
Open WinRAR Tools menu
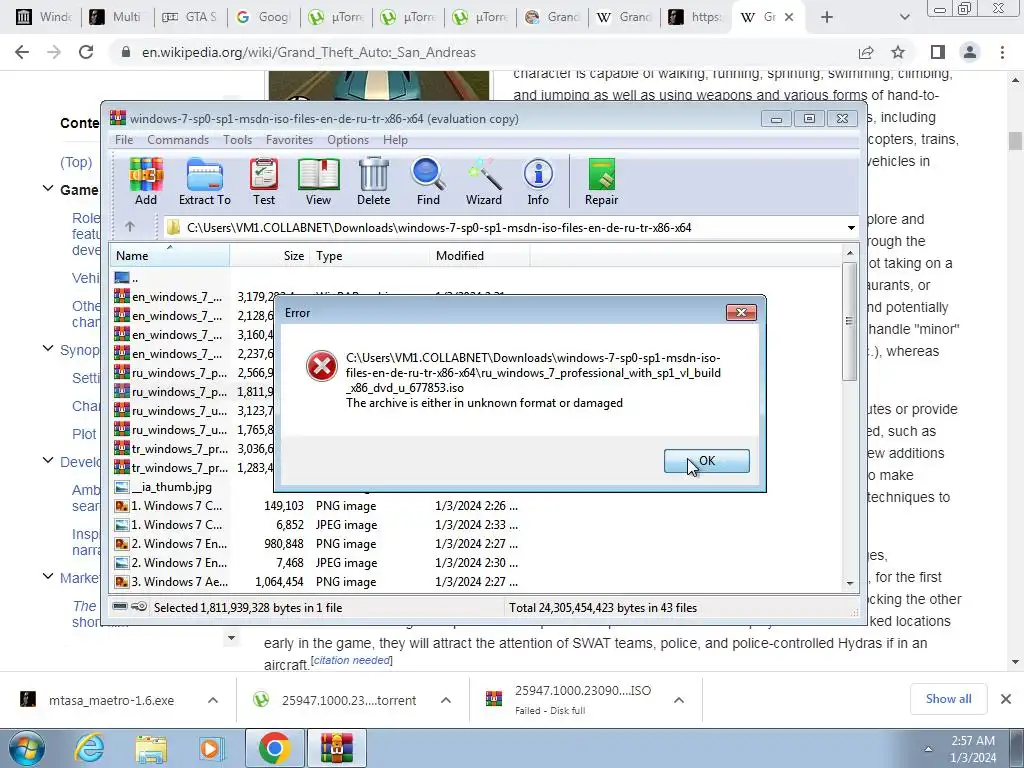(x=237, y=140)
